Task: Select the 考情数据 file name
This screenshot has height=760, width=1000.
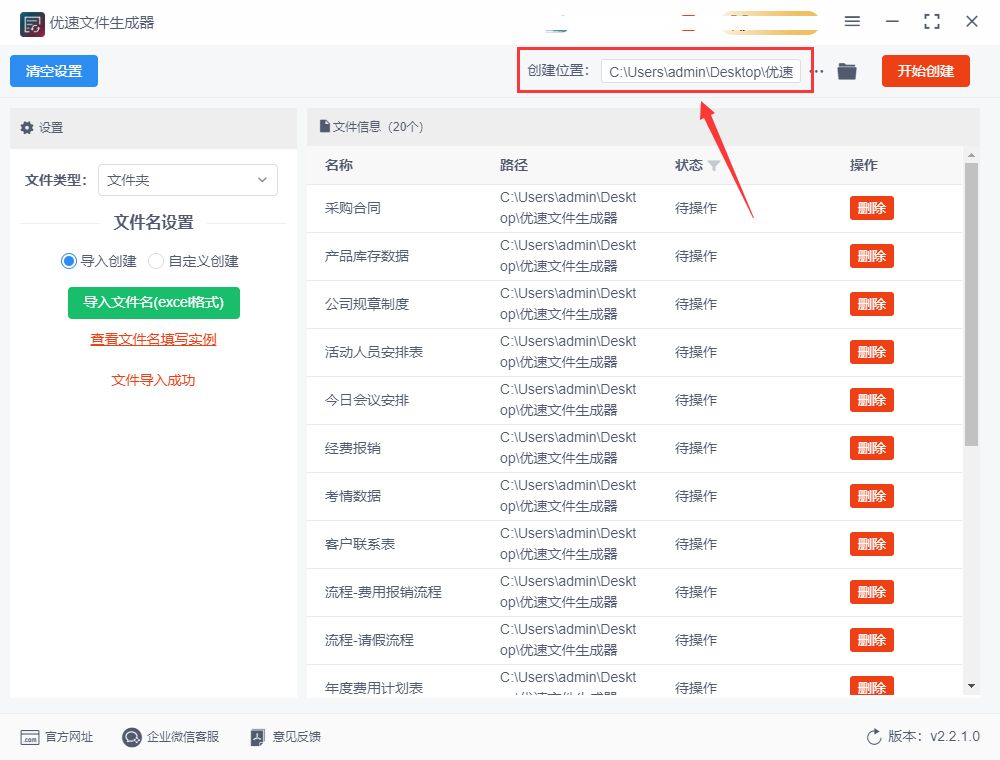Action: 353,496
